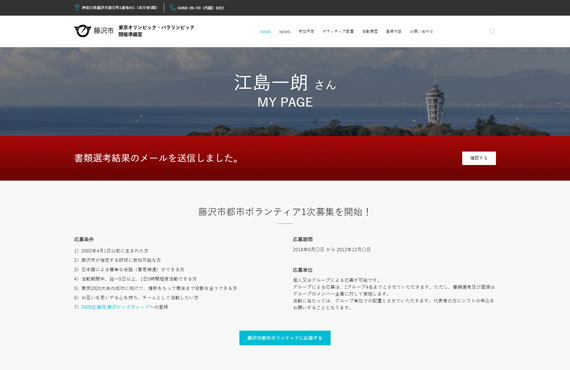
Task: Click the phone icon in top bar
Action: tap(173, 8)
